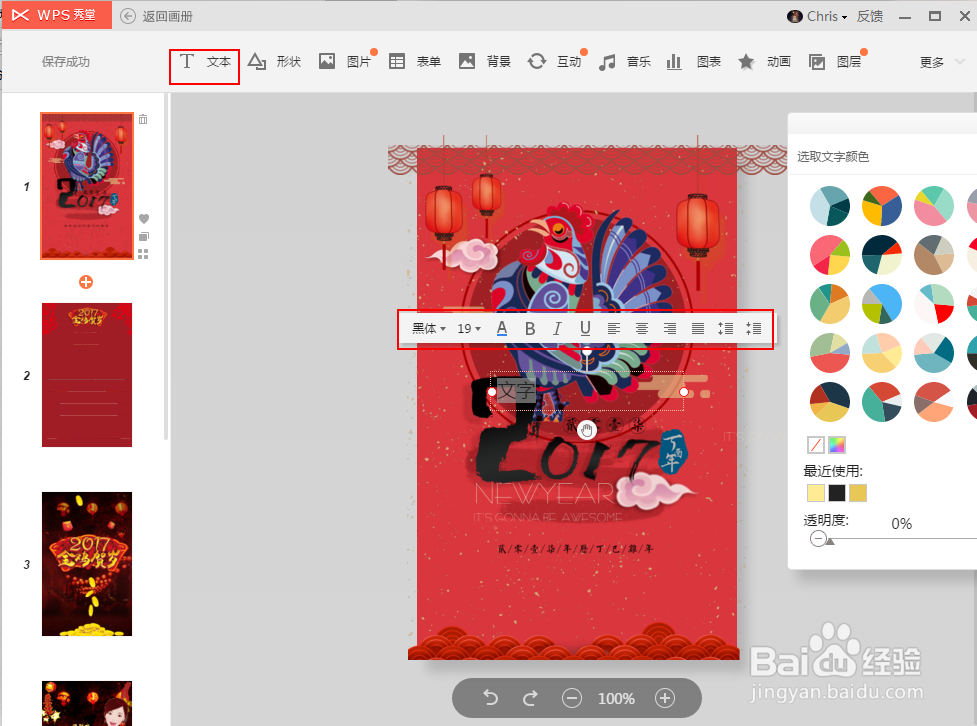Choose recent light yellow color swatch
Viewport: 977px width, 726px height.
coord(816,493)
